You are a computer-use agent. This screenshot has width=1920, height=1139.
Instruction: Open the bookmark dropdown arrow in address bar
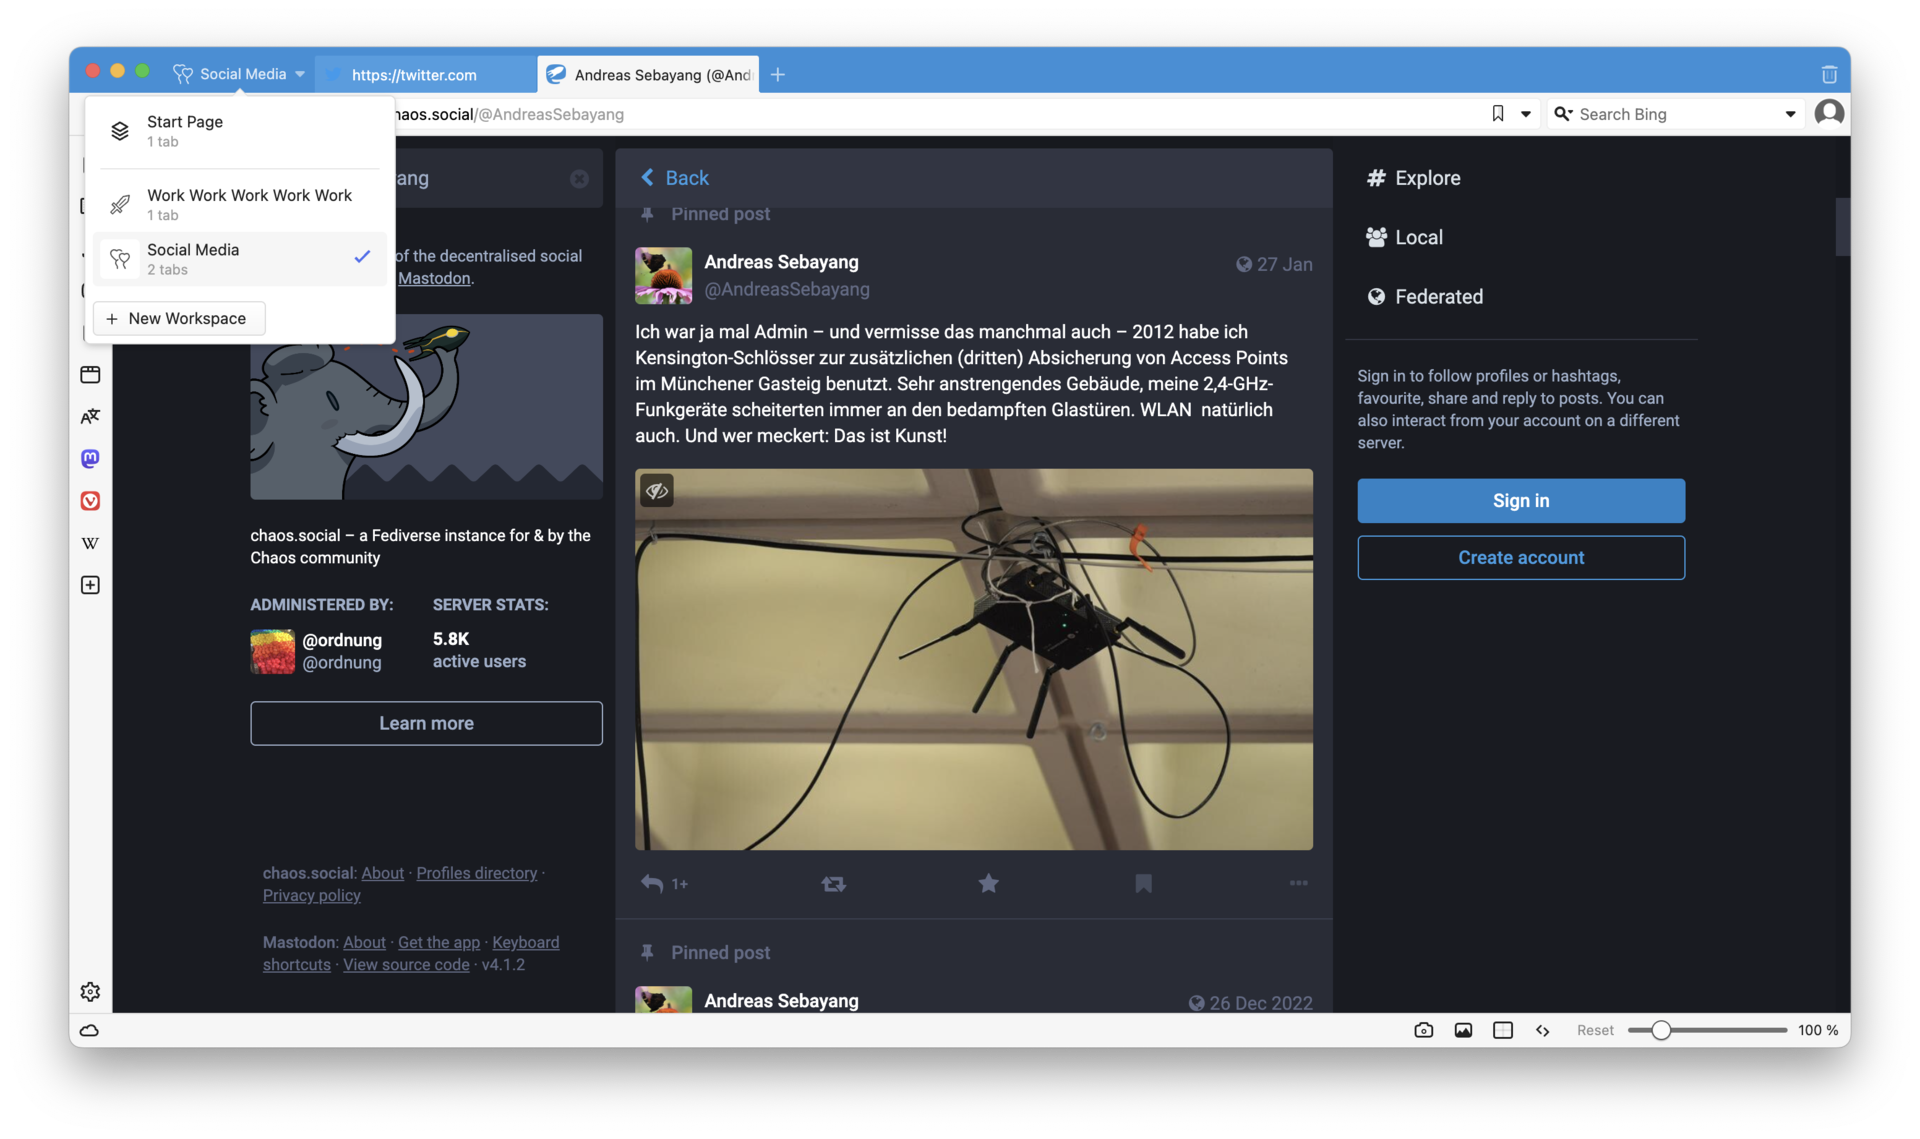1526,114
